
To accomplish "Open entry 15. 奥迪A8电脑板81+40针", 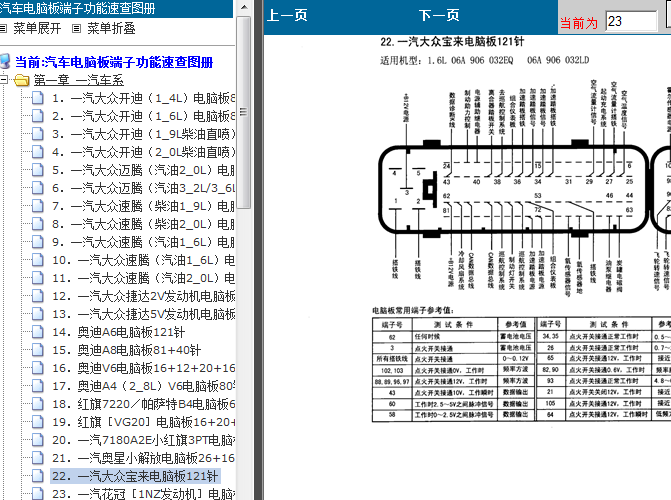I will coord(126,350).
